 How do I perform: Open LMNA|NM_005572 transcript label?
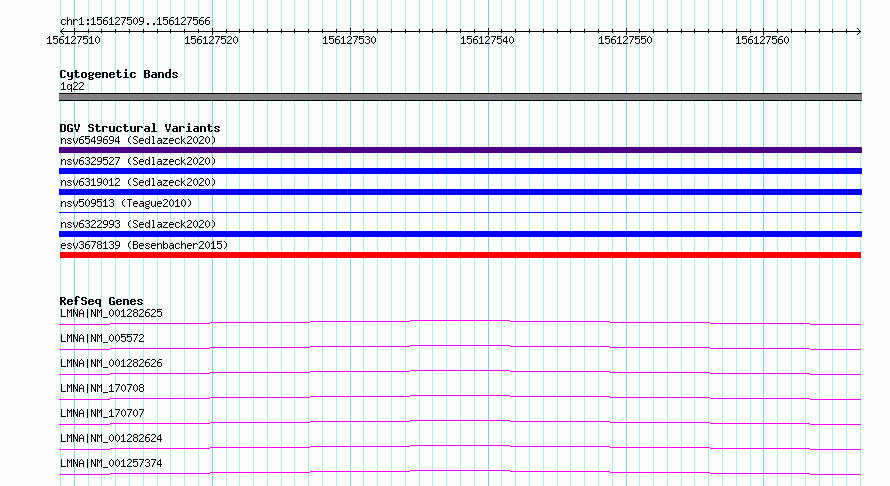(102, 338)
